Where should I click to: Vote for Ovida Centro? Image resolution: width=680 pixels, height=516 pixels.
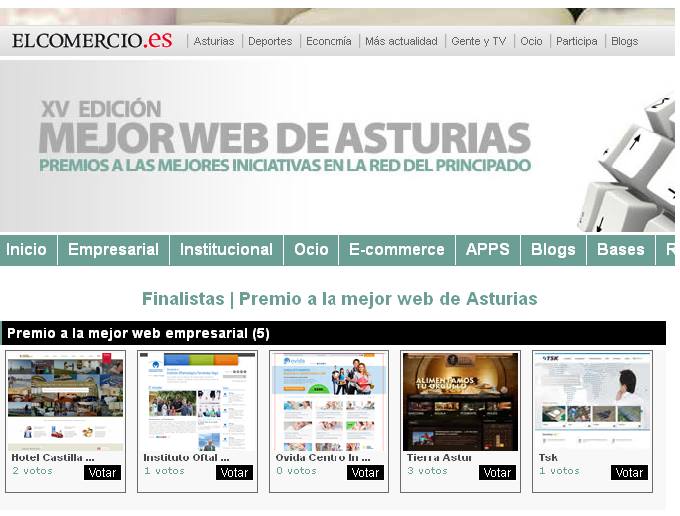click(x=365, y=473)
